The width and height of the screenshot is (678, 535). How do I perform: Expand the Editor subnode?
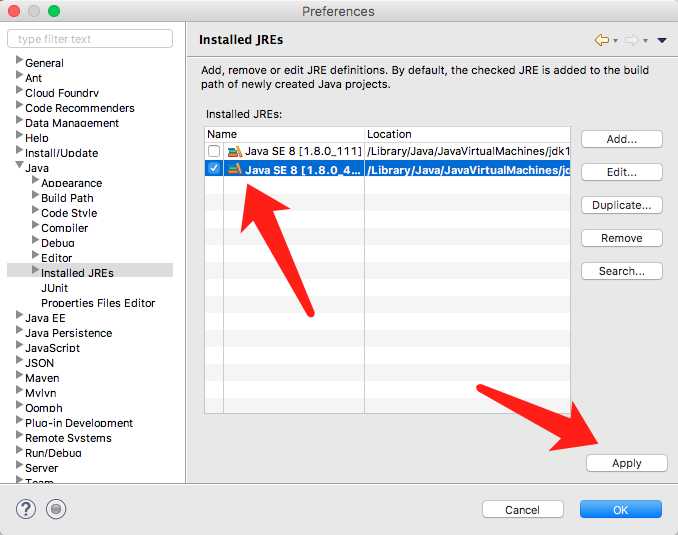(x=35, y=254)
